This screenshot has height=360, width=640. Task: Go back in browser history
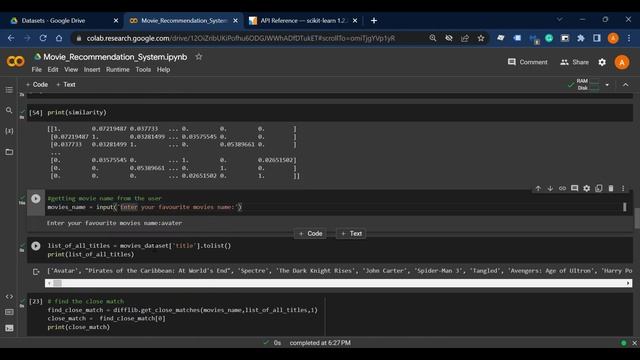click(x=11, y=38)
